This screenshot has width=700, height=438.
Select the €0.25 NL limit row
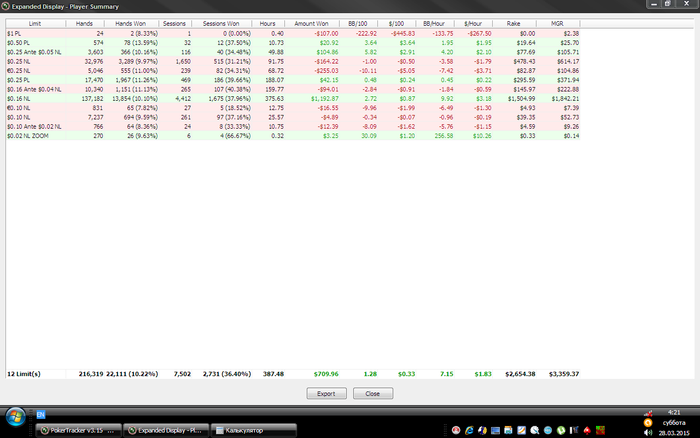pyautogui.click(x=293, y=71)
